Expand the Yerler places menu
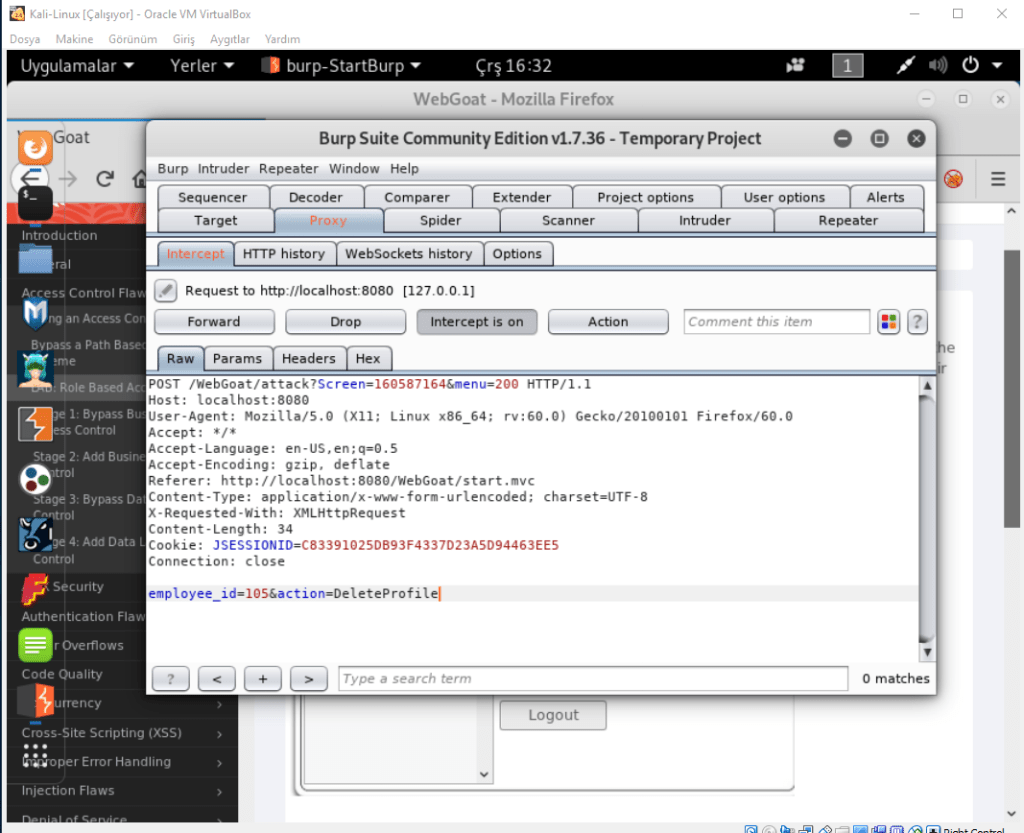 coord(202,66)
